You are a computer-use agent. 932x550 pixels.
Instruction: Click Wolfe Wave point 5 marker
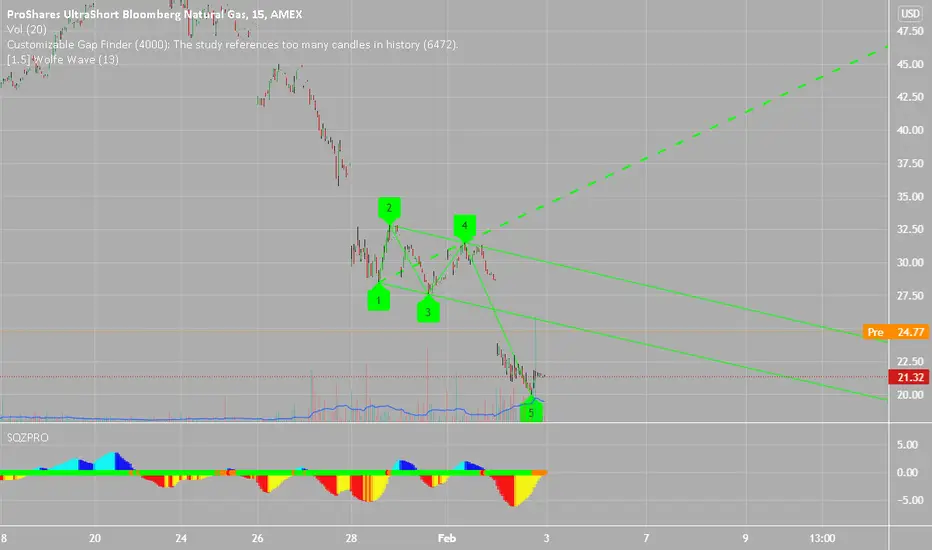pos(531,411)
